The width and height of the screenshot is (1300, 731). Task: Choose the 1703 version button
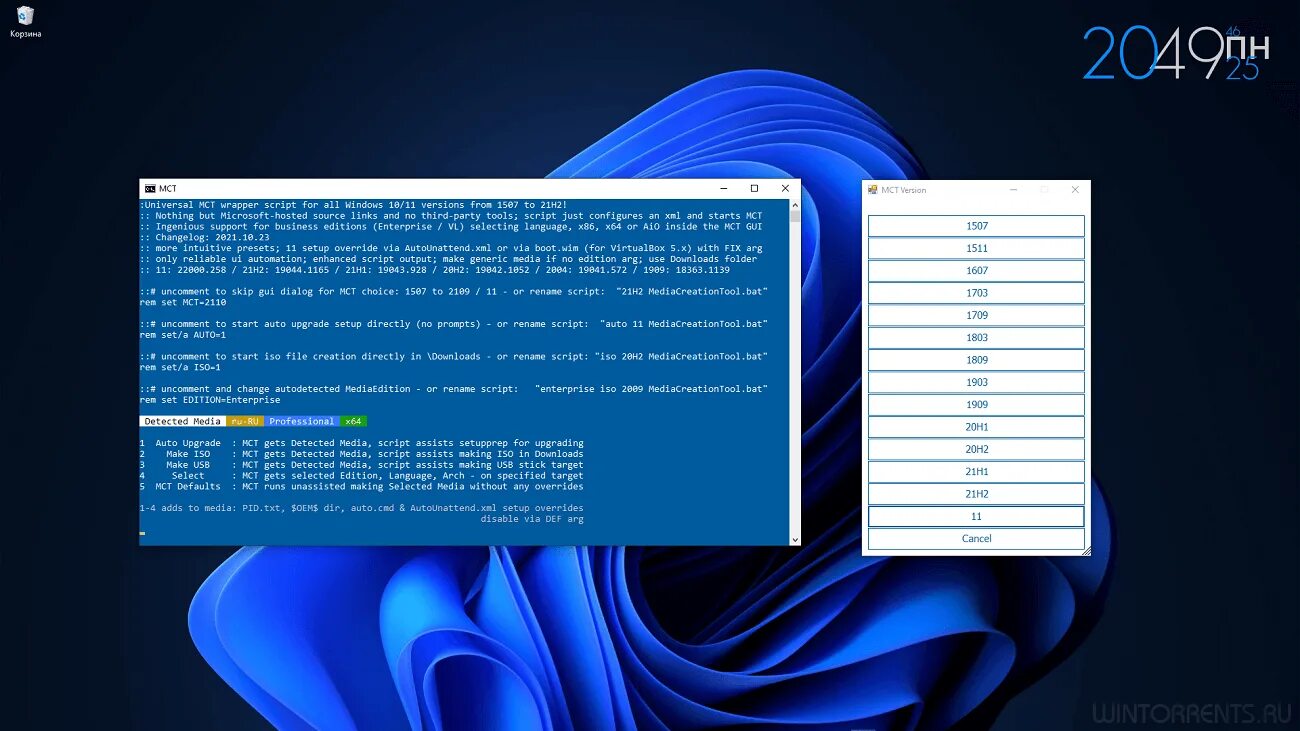coord(976,293)
